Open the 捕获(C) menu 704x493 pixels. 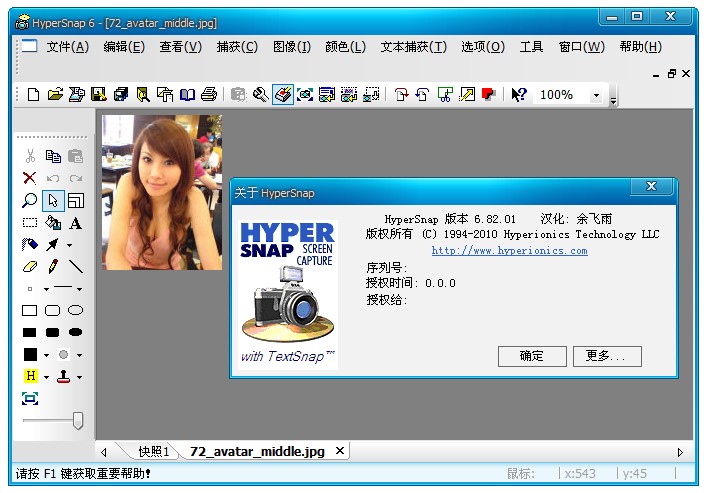[237, 47]
